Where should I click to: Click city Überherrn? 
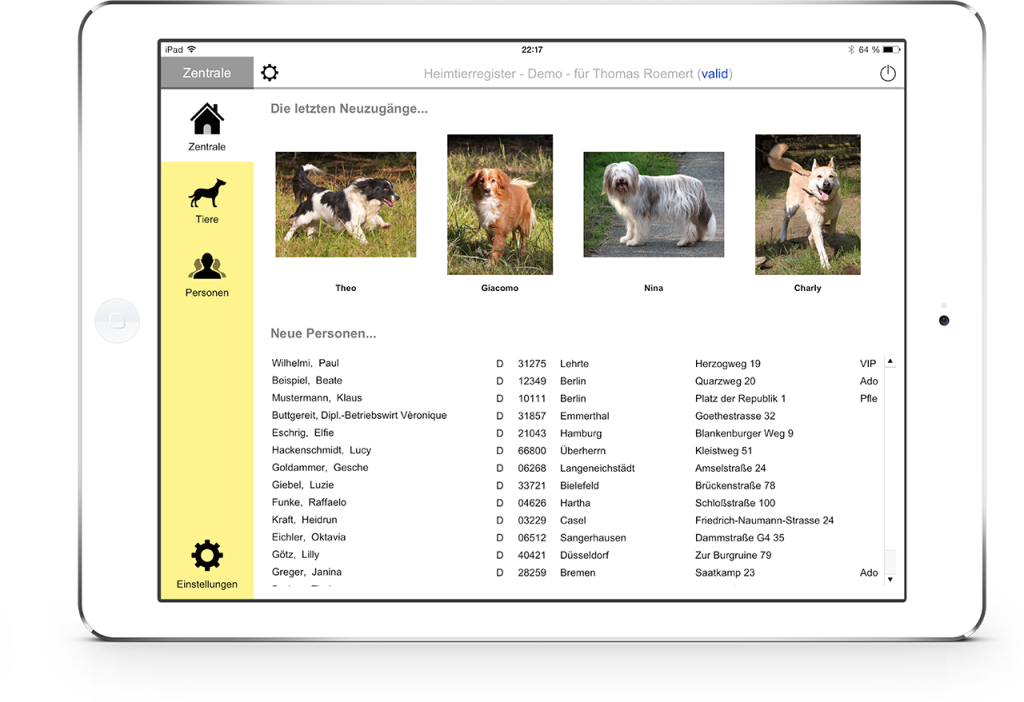[x=583, y=451]
